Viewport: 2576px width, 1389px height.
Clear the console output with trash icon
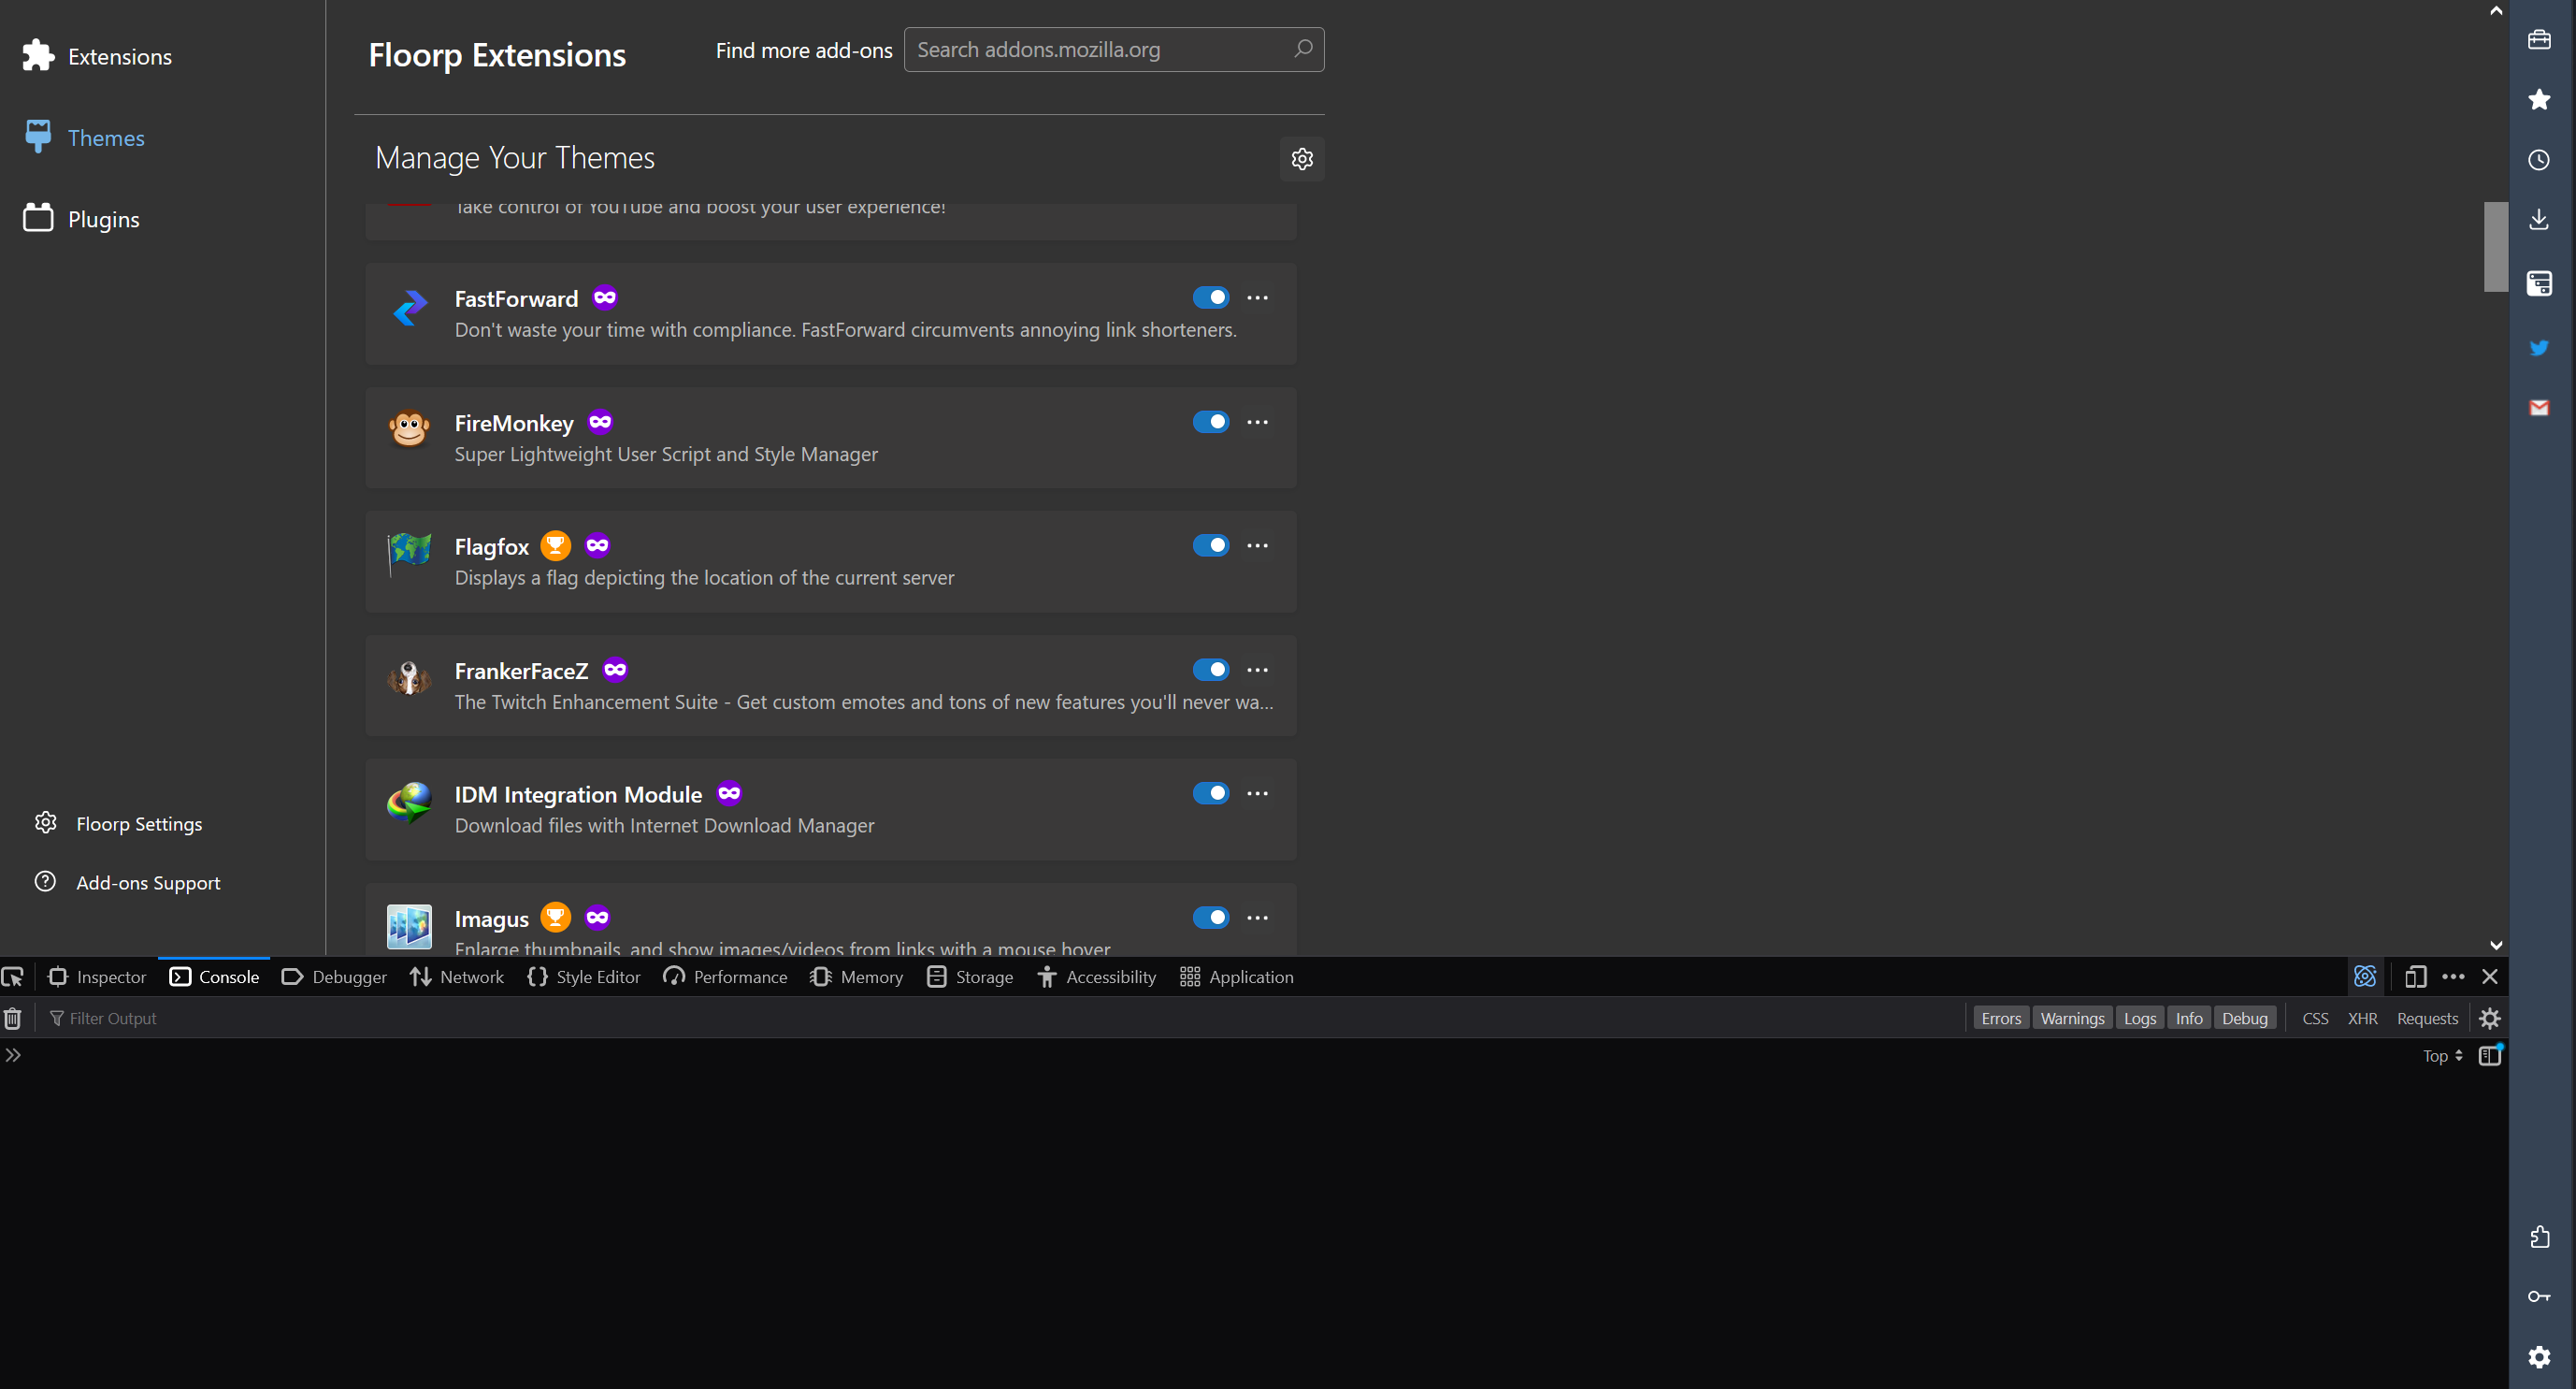[13, 1018]
